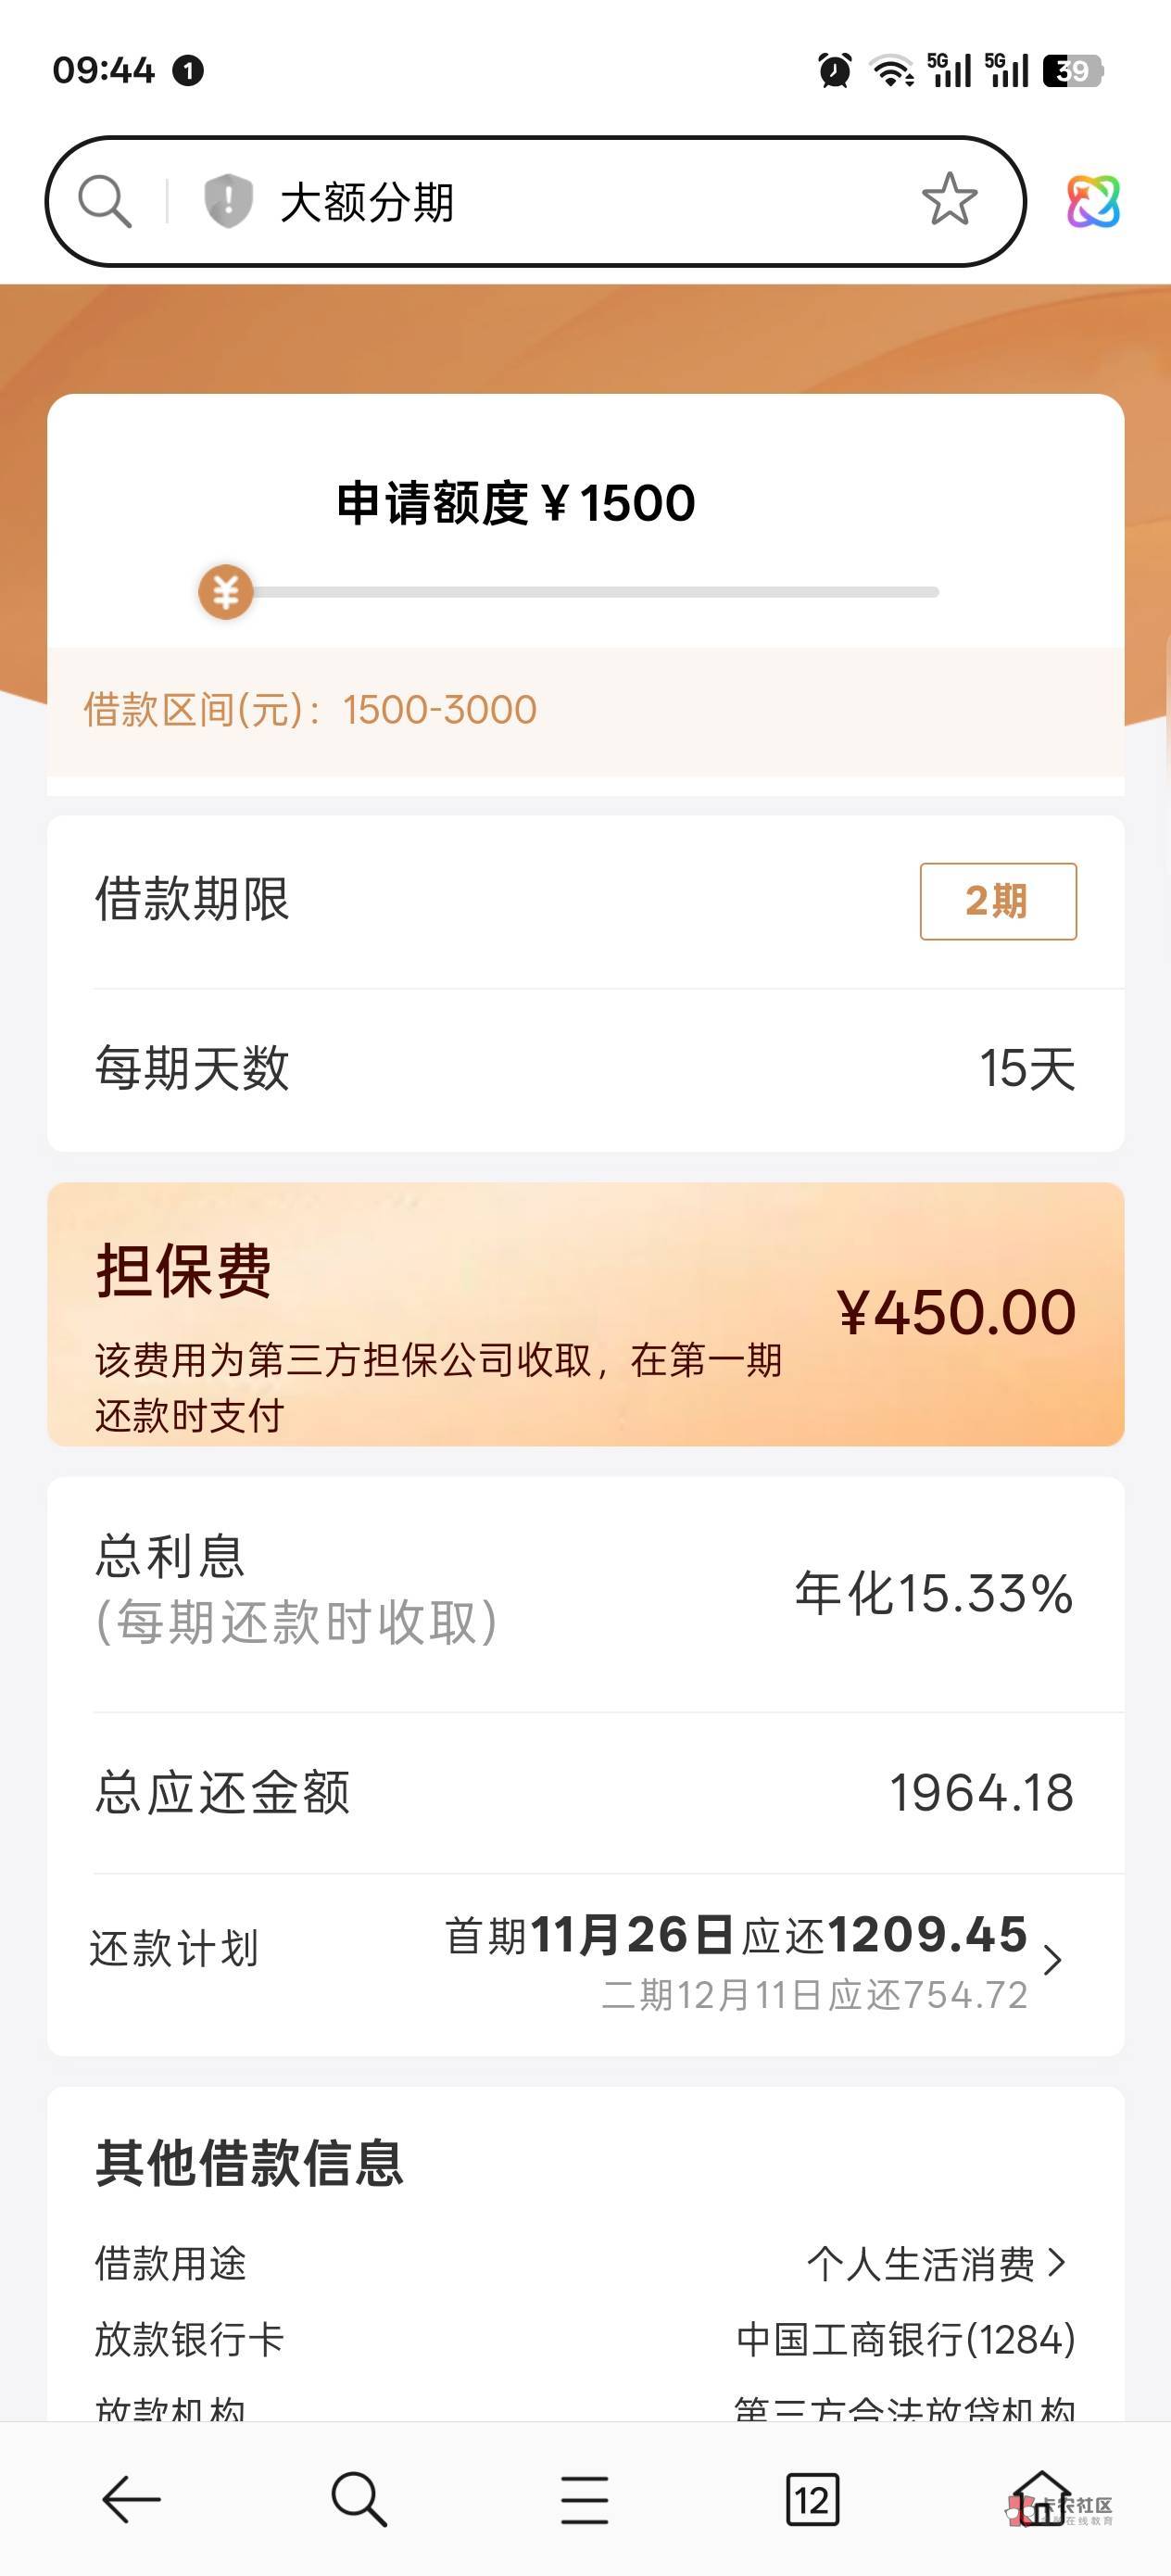Click the loan amount slider handle

point(226,592)
